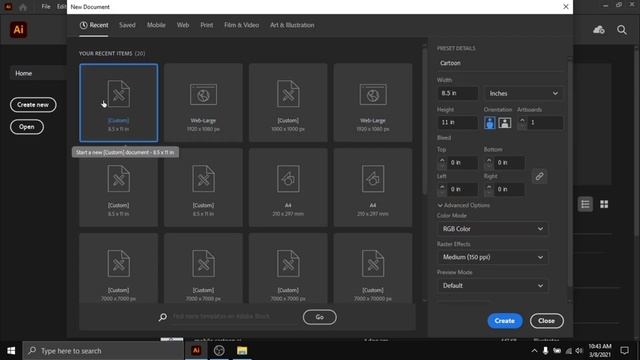Open the Preview Mode dropdown

point(493,286)
